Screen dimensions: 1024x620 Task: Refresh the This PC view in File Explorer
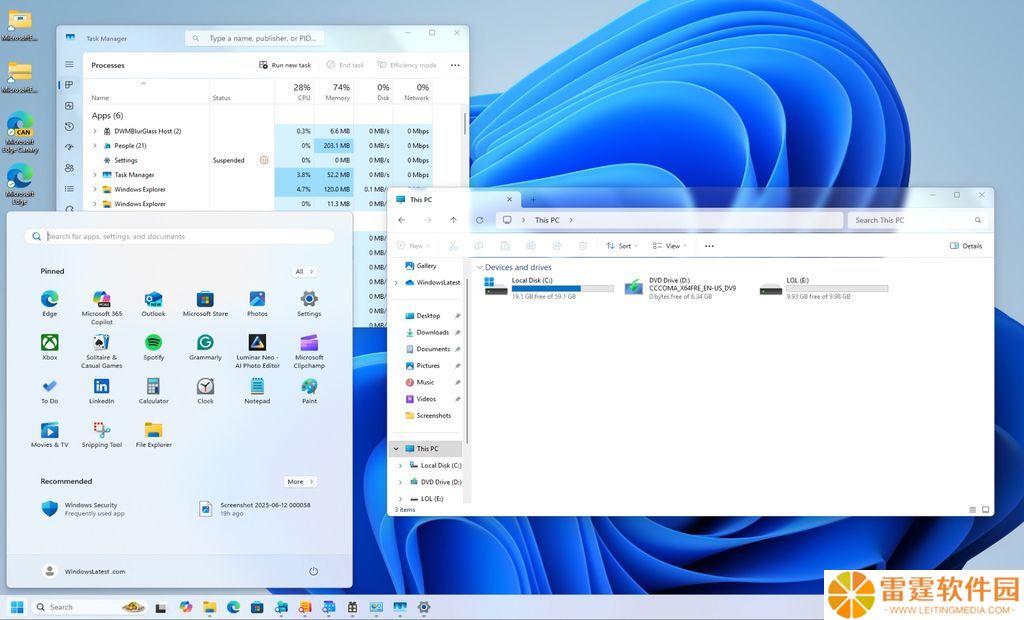[x=479, y=220]
